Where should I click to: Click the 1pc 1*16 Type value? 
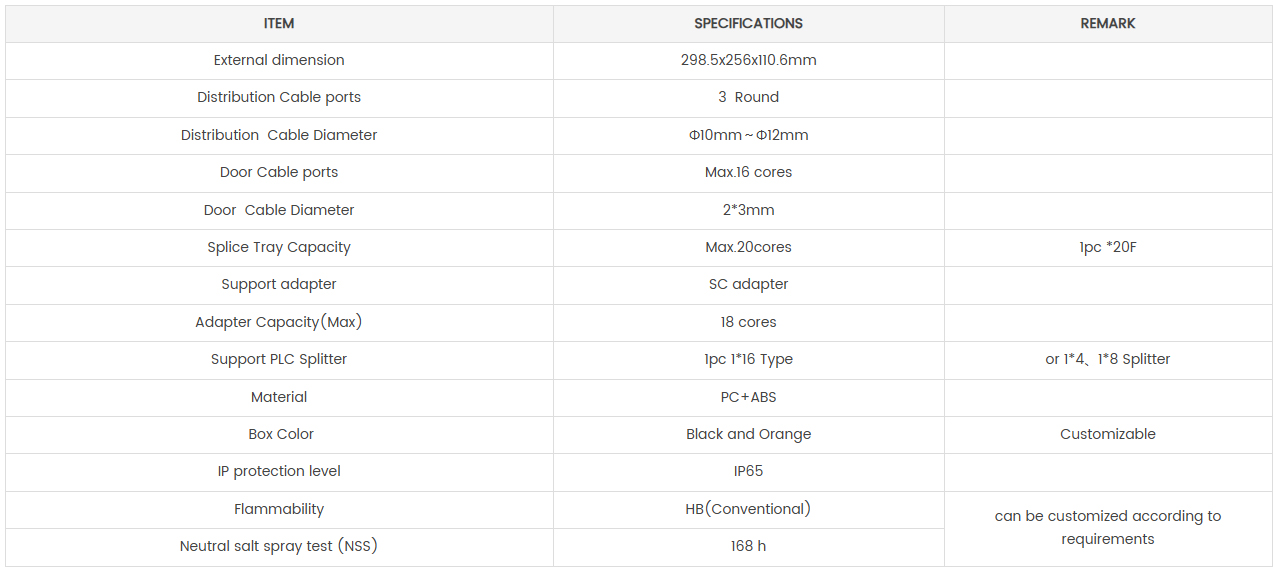point(748,359)
